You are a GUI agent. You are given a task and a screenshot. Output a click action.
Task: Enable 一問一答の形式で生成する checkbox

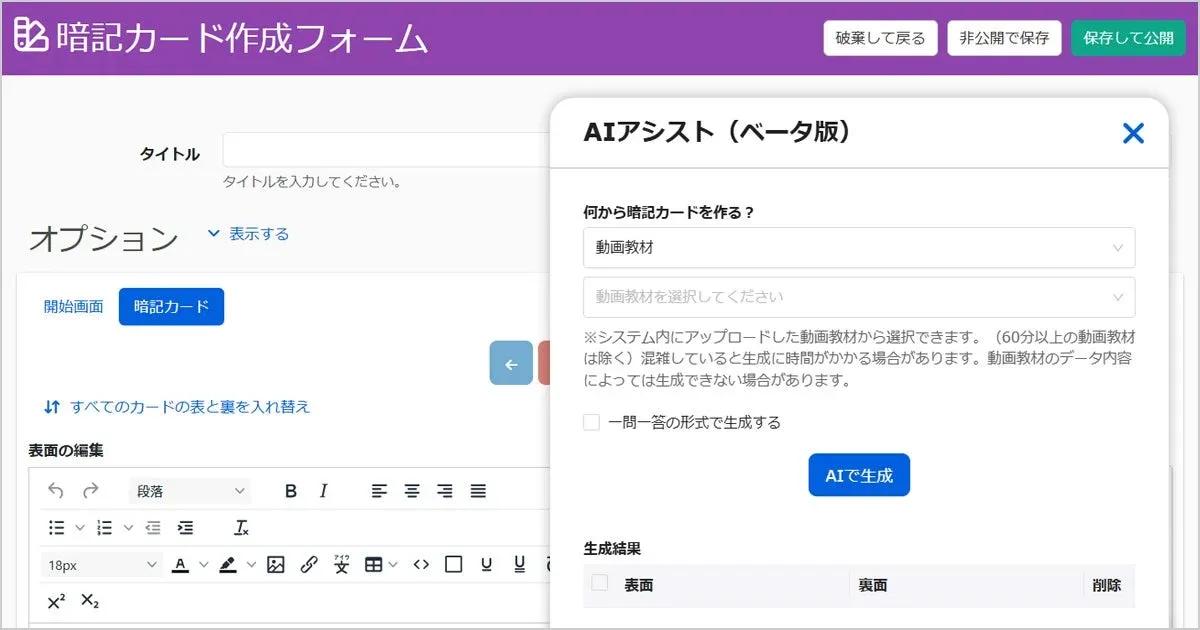pyautogui.click(x=590, y=421)
